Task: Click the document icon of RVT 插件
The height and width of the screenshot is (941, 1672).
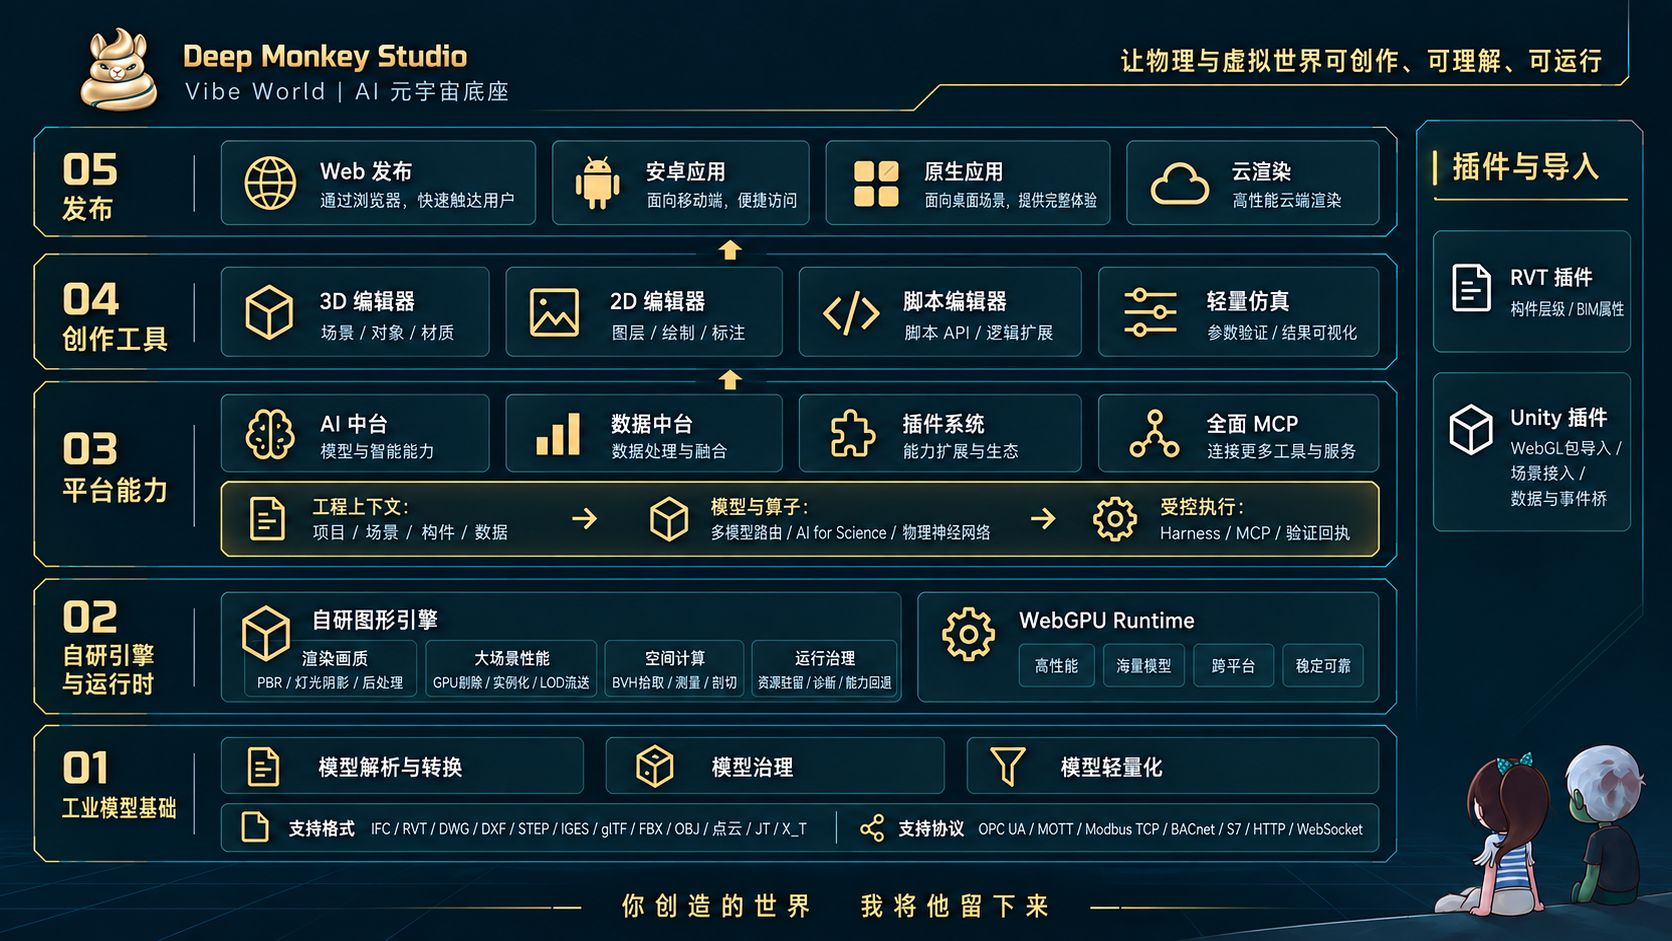Action: [x=1471, y=288]
